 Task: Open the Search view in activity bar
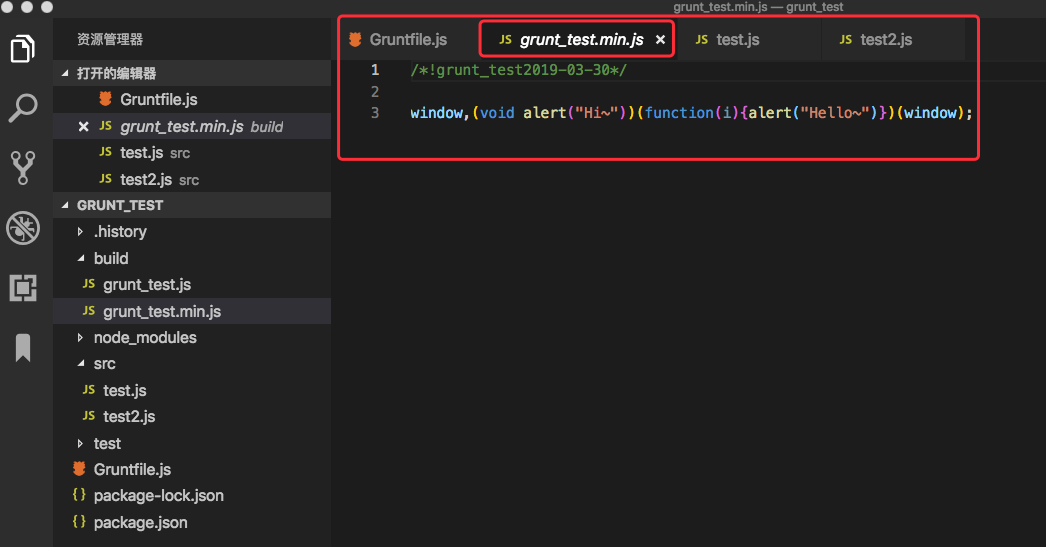tap(23, 108)
